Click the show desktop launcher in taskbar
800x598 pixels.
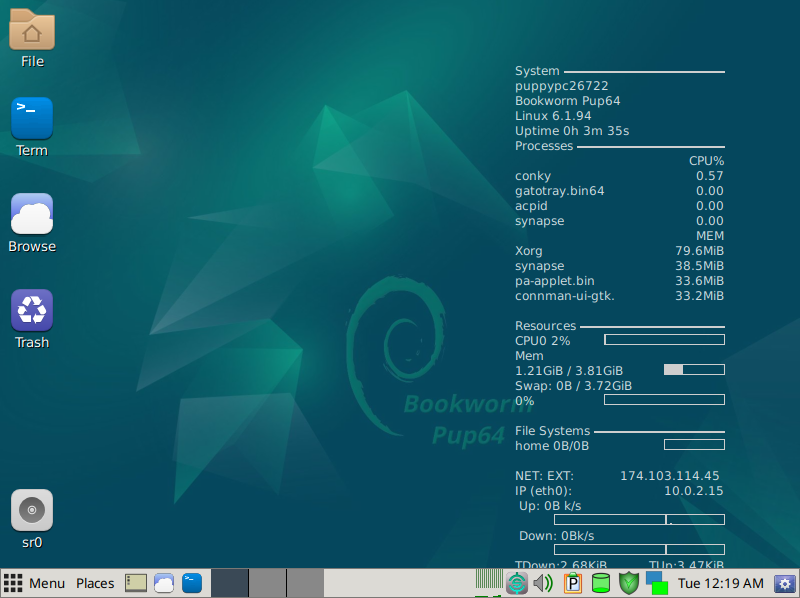136,583
